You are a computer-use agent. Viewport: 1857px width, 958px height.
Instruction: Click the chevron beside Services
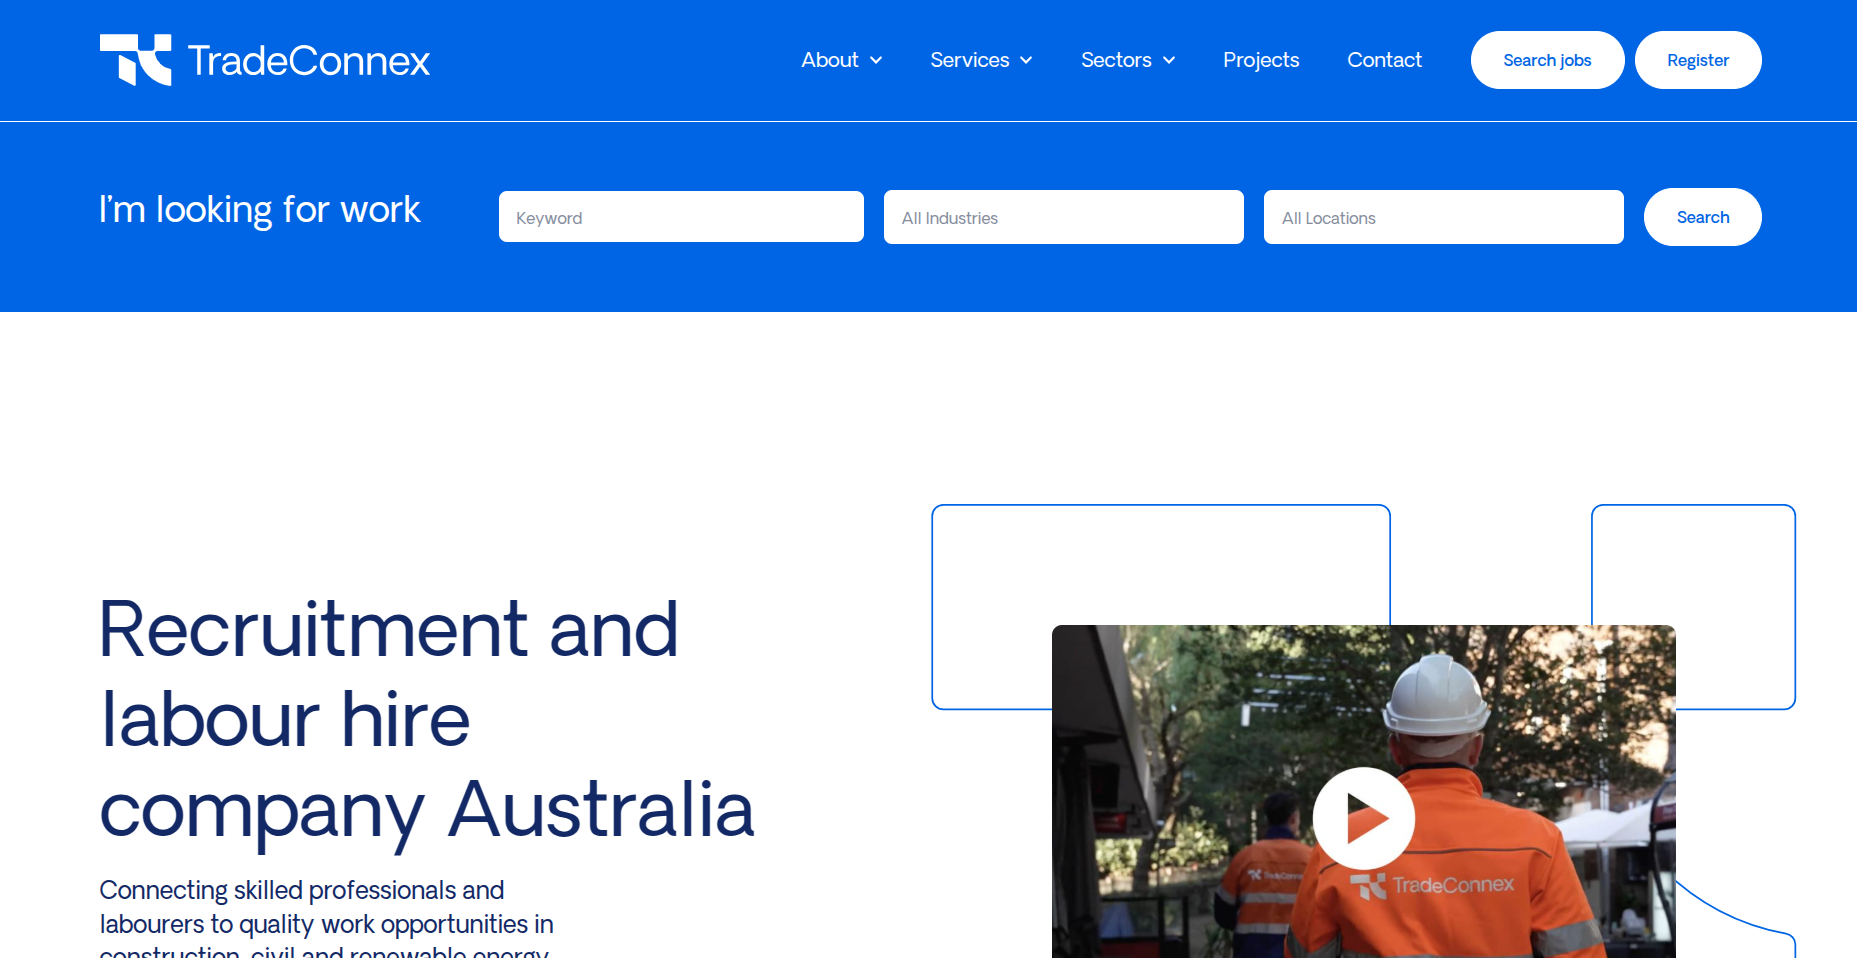[1026, 61]
